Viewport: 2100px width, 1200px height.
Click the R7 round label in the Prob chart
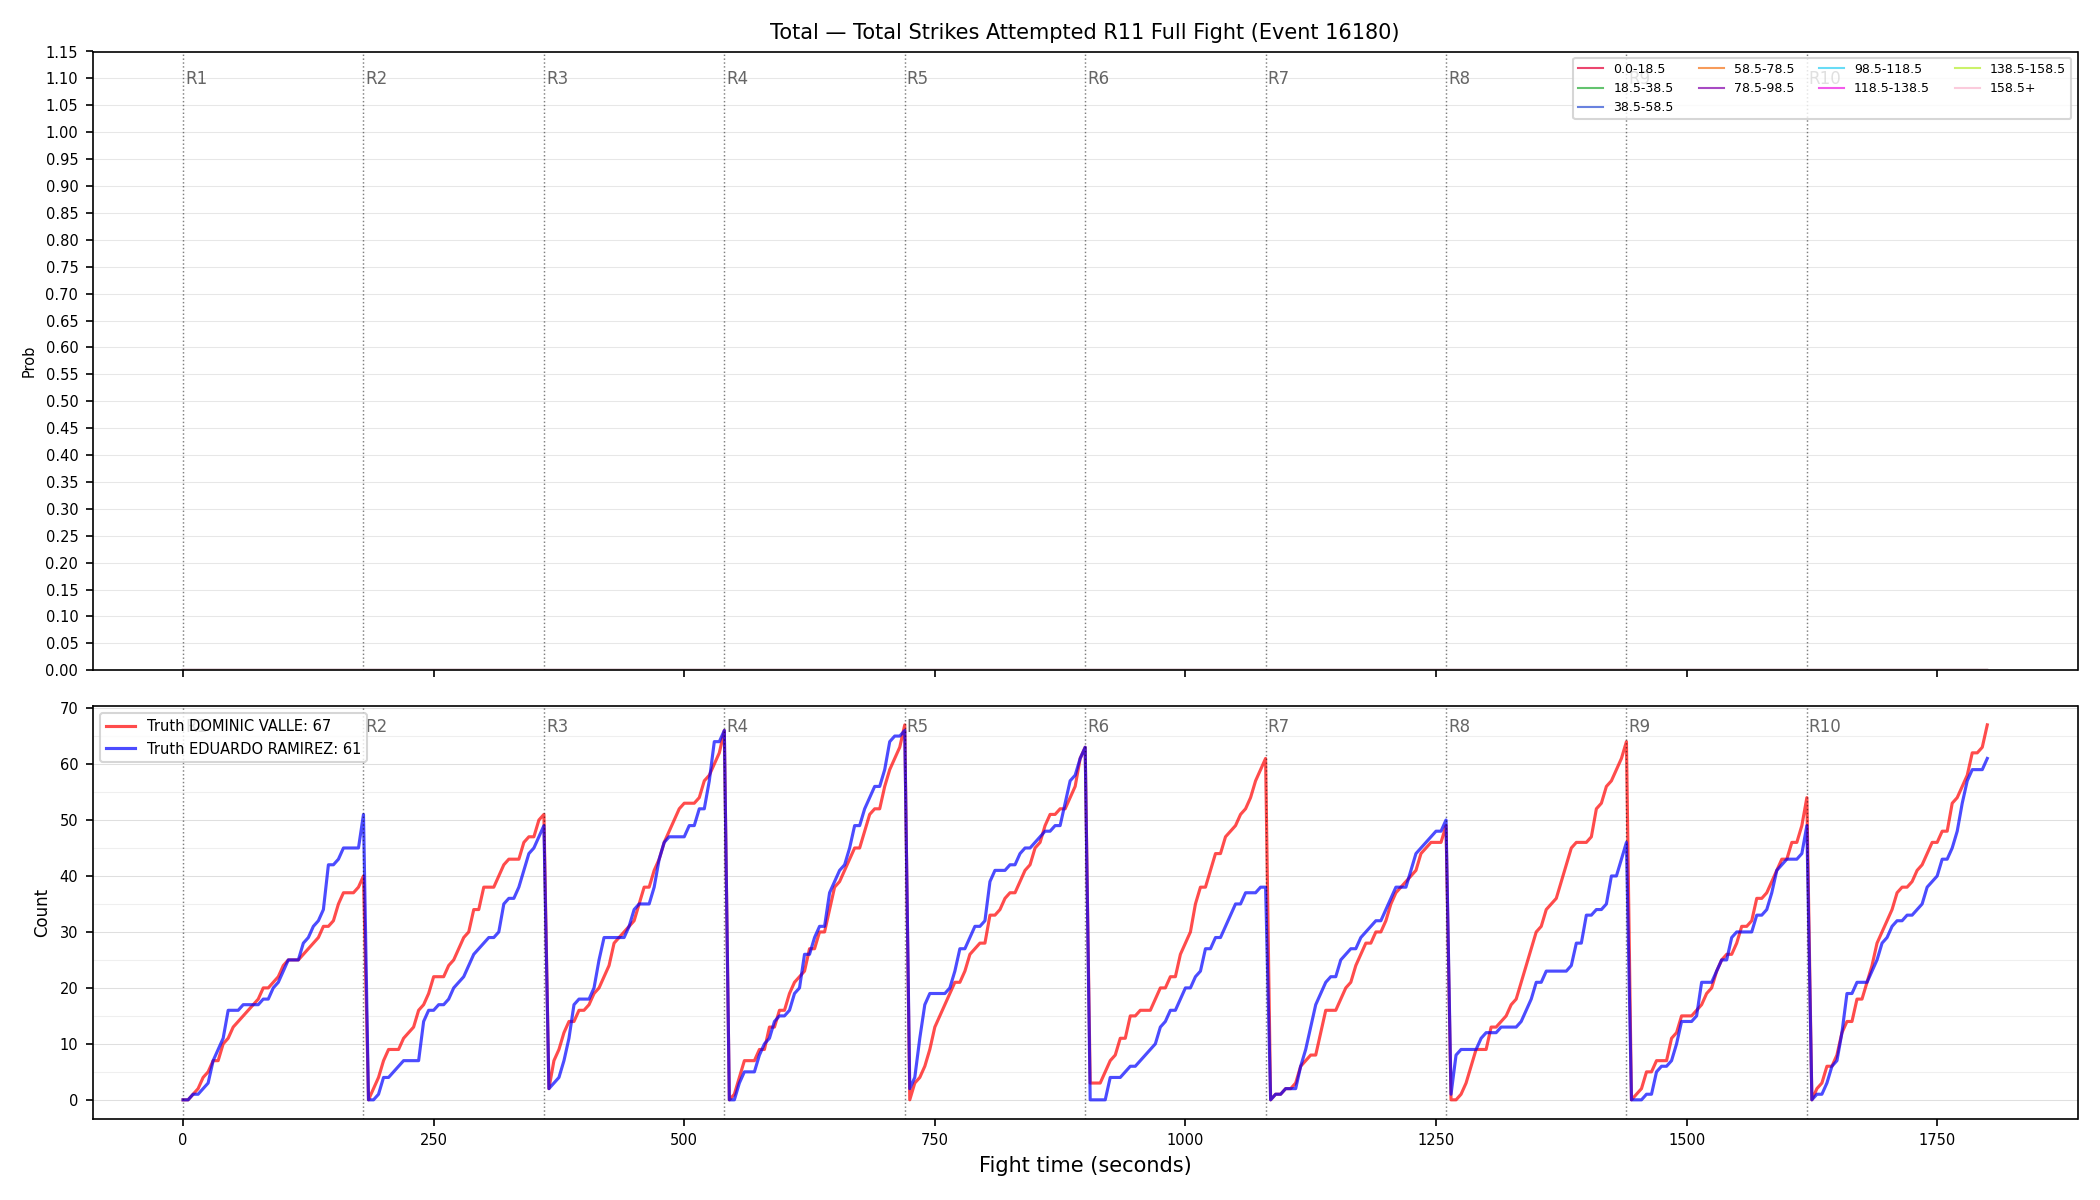coord(1278,78)
